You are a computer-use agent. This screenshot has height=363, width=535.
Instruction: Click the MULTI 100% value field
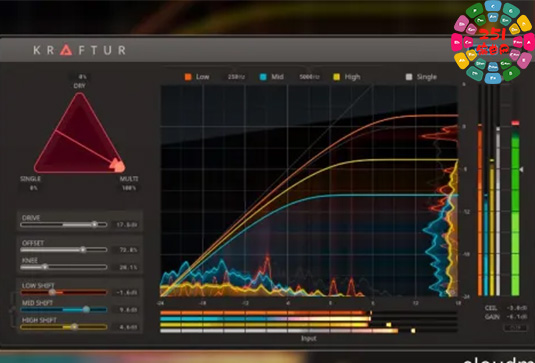click(x=129, y=188)
